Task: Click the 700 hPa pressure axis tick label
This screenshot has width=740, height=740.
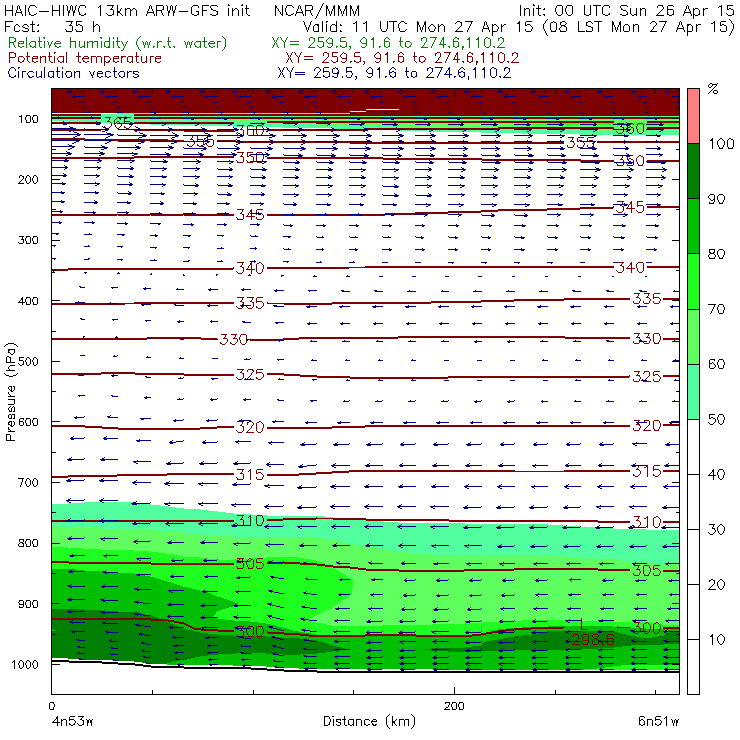Action: point(28,482)
